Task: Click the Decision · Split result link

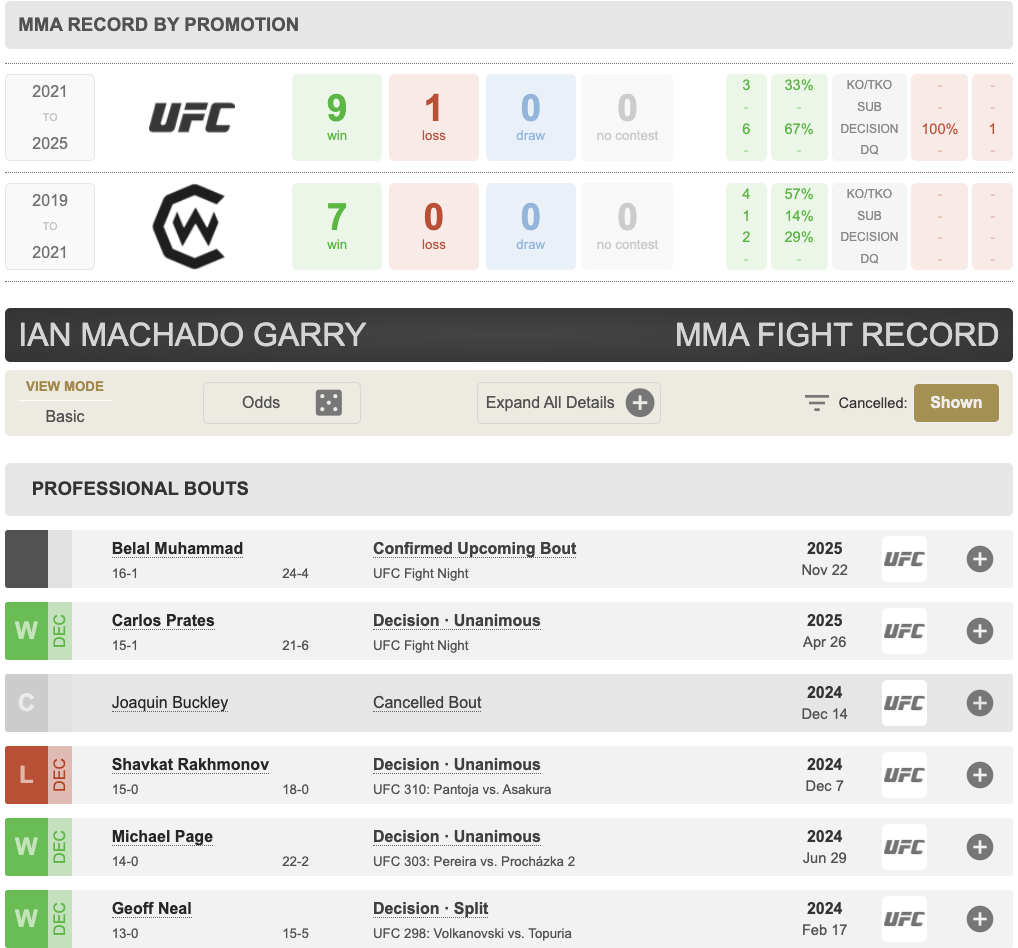Action: (x=430, y=909)
